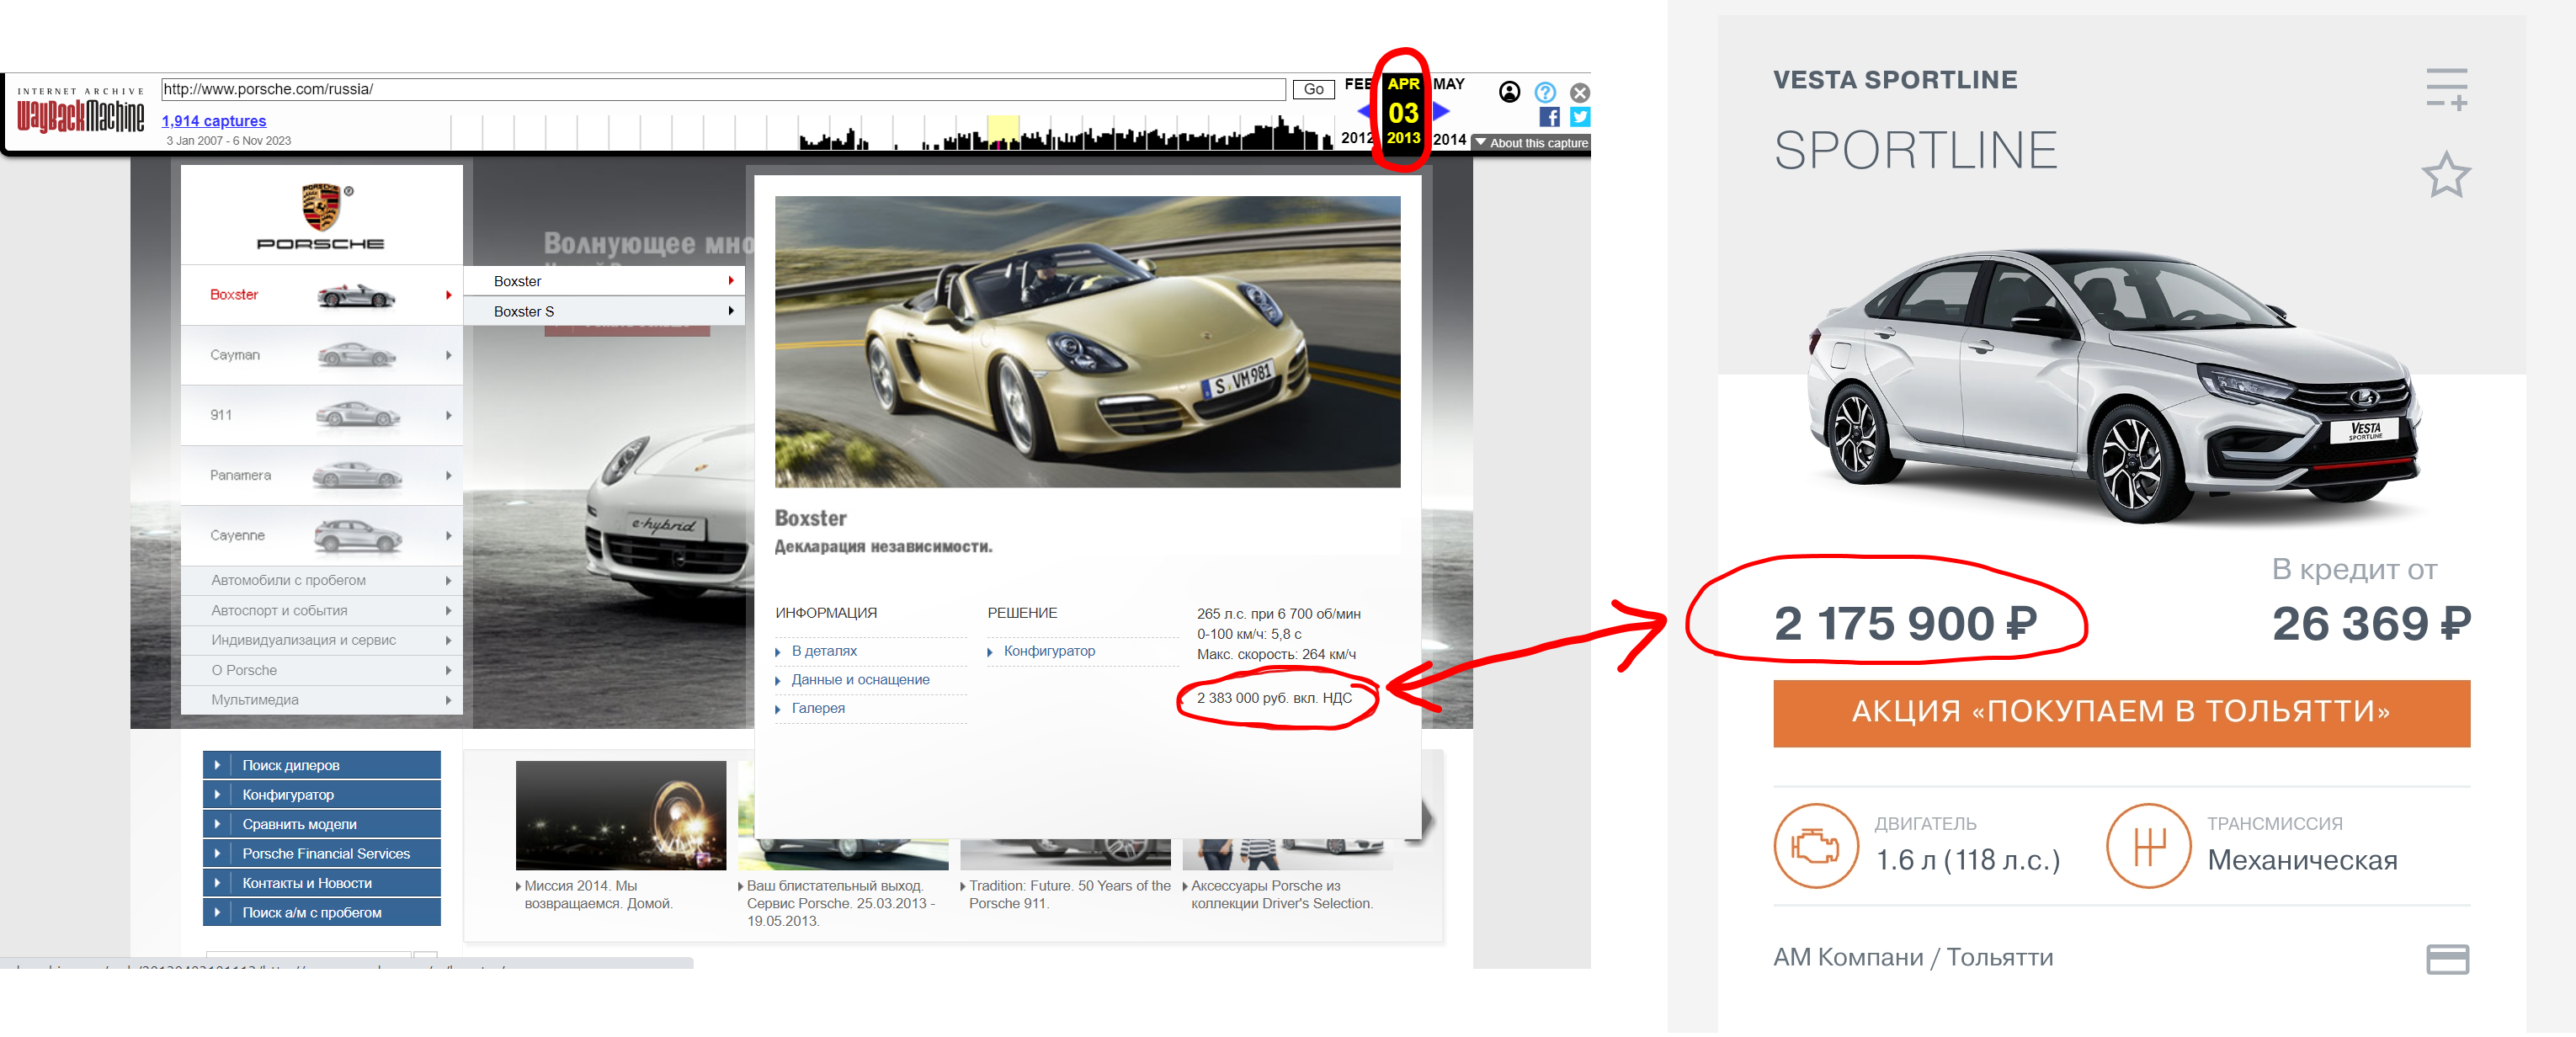This screenshot has width=2576, height=1037.
Task: Add Vesta Sportline to the comparison list icon
Action: 2446,88
